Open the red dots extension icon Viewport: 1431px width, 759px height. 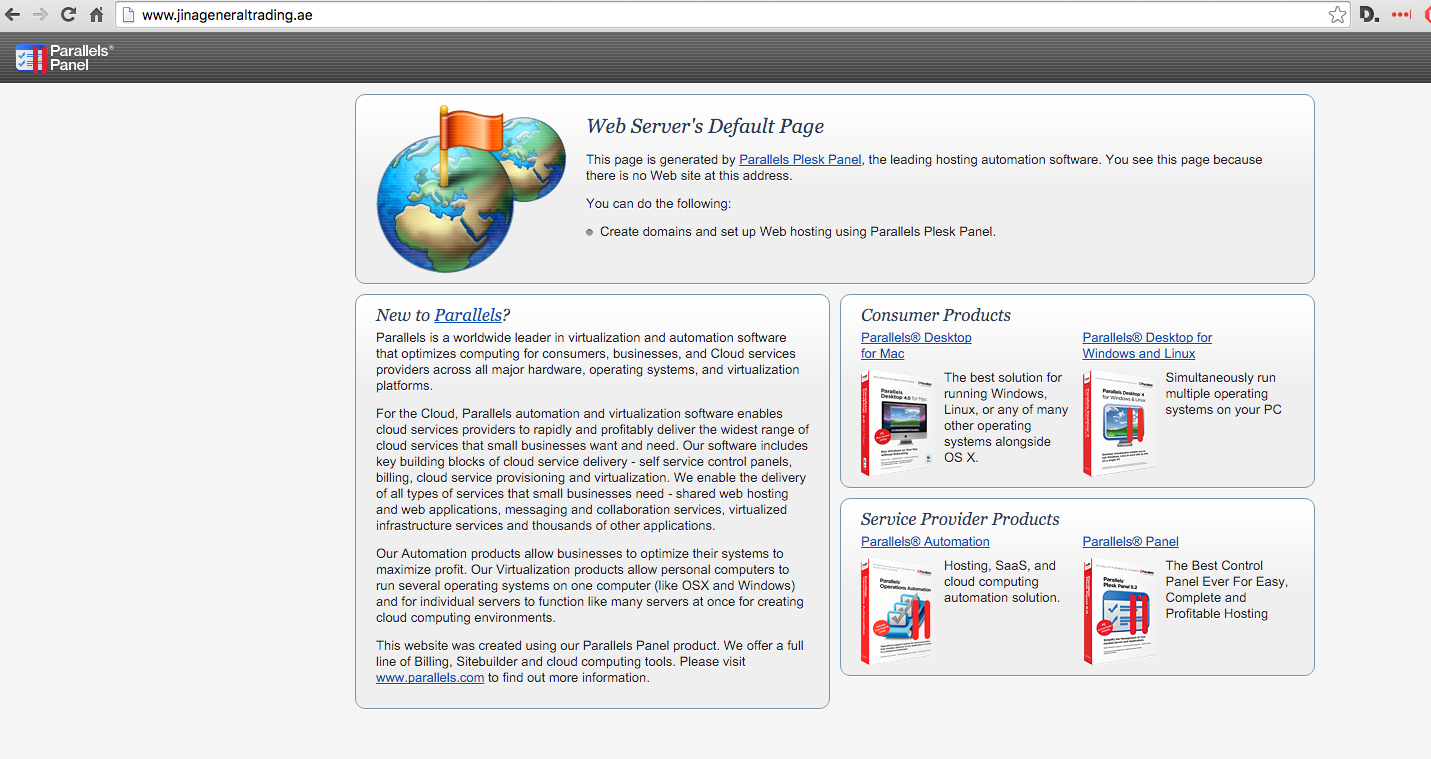click(1401, 15)
